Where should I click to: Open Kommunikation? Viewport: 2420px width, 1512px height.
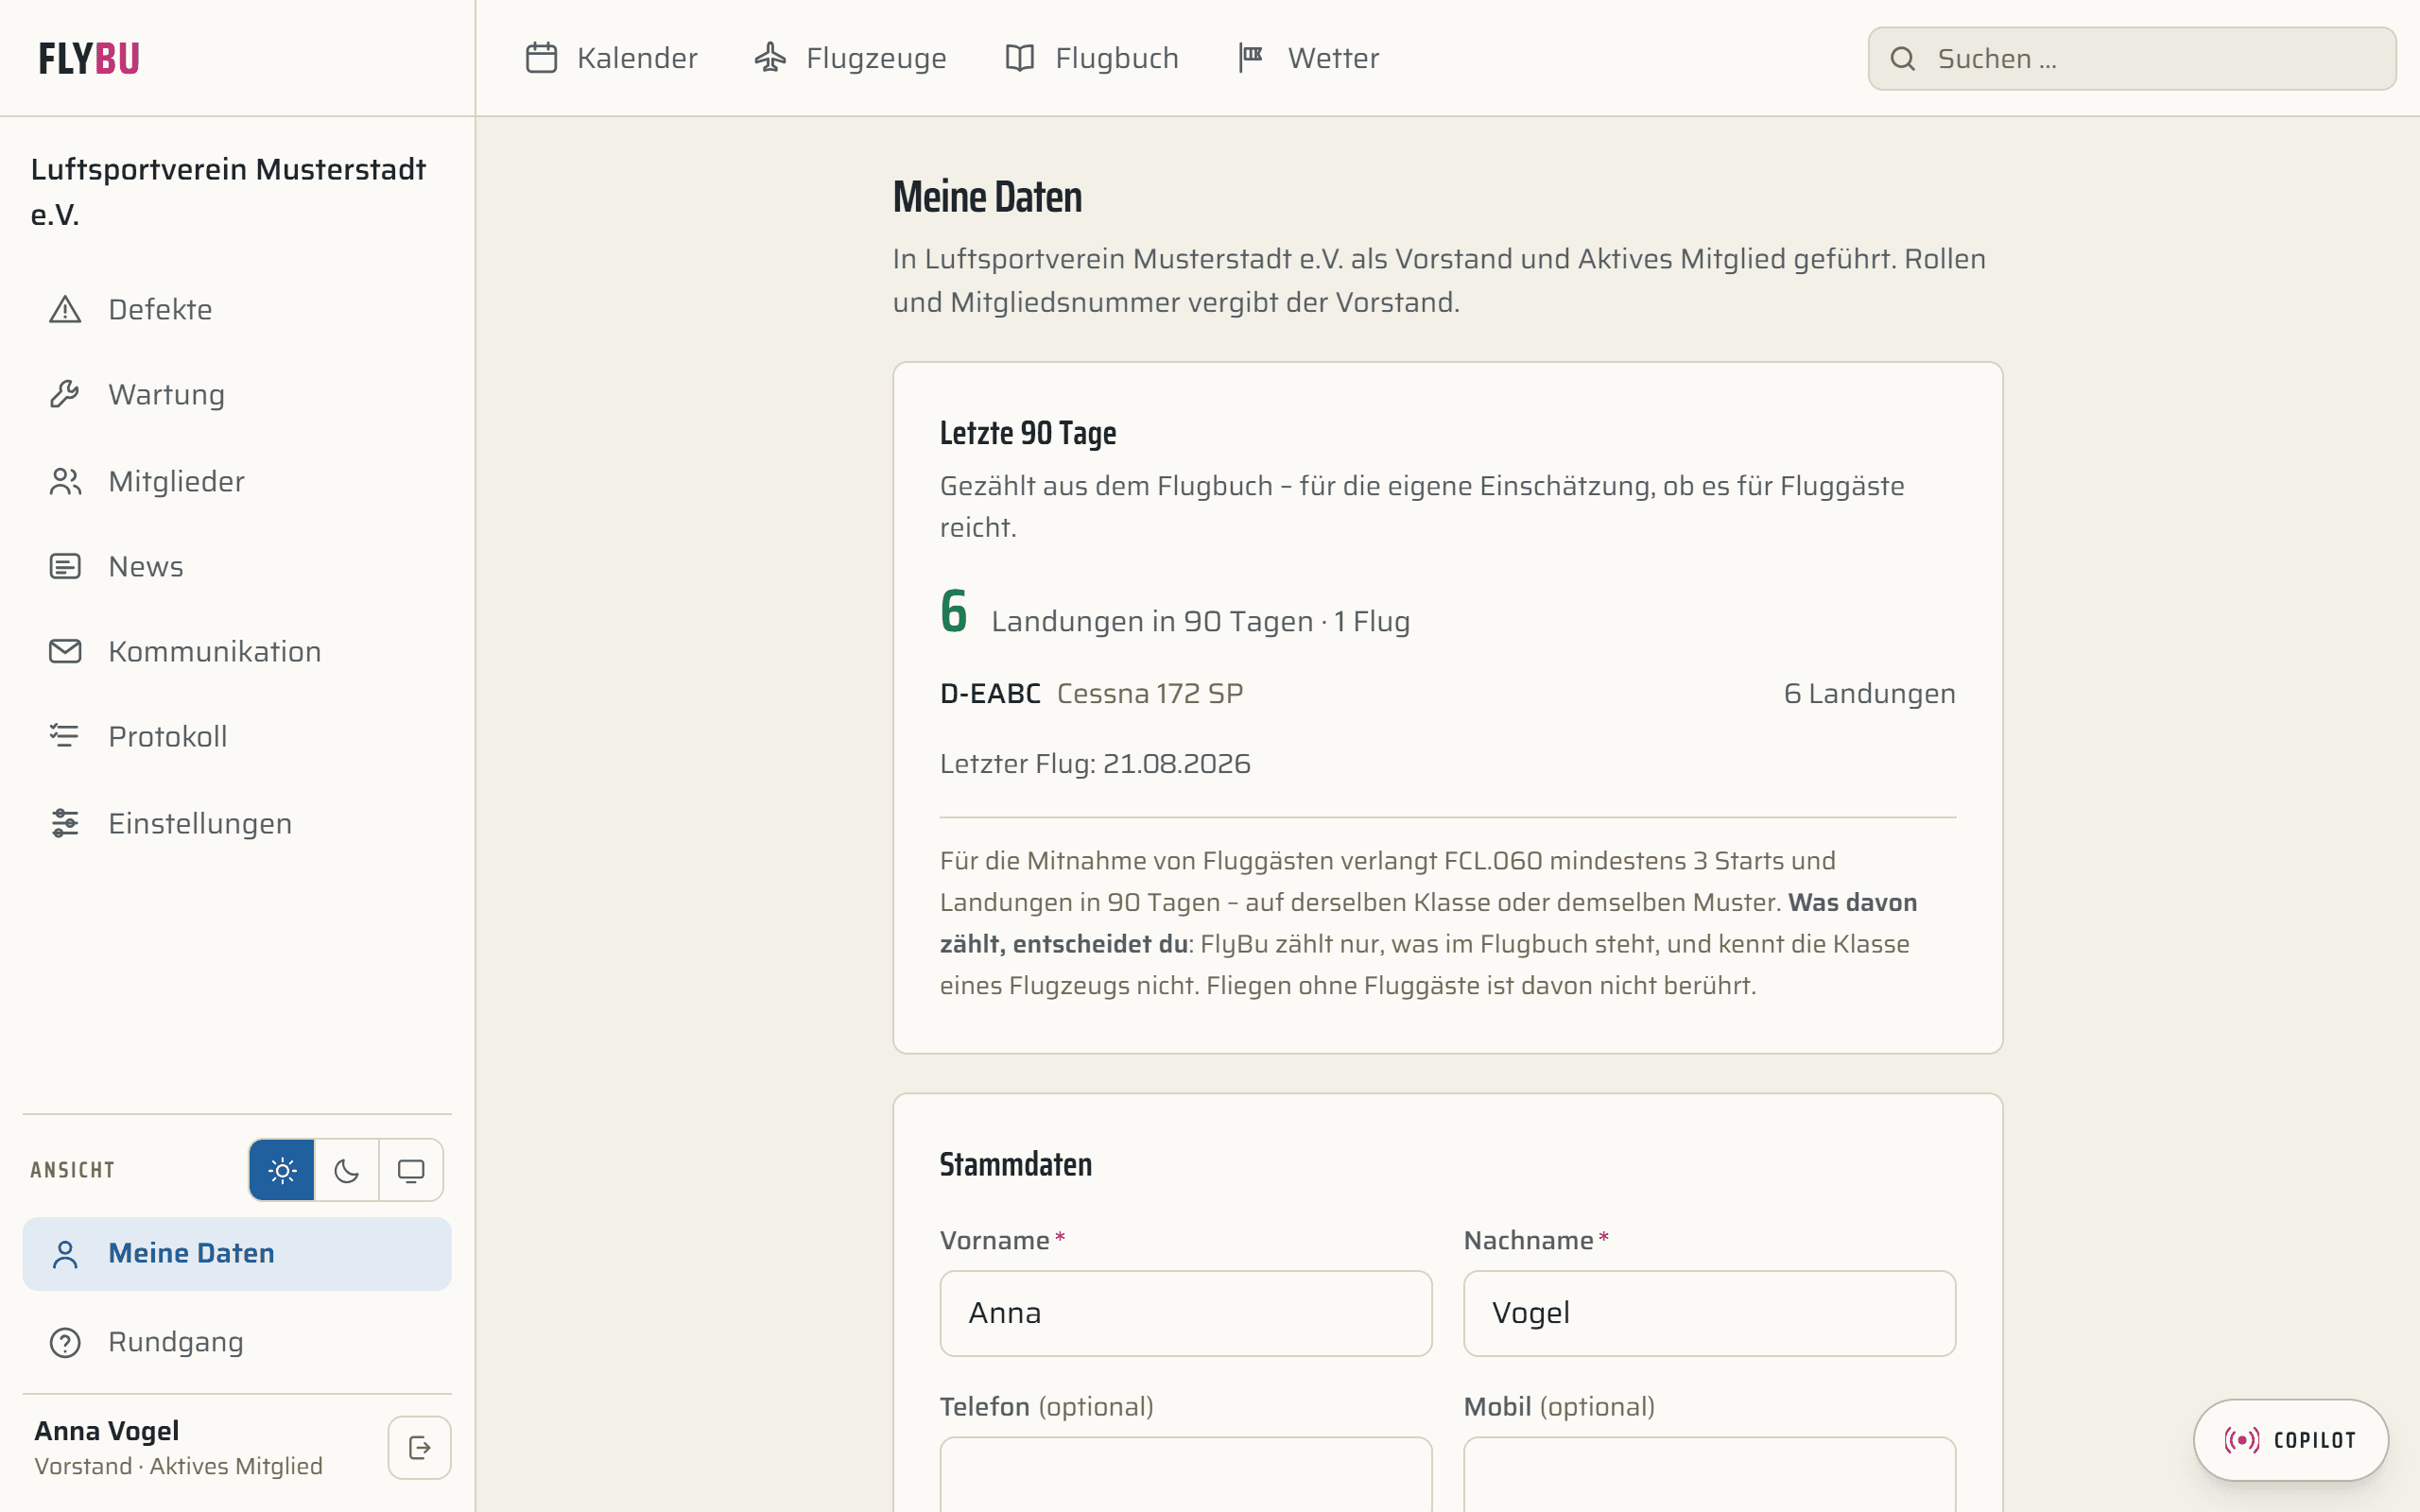[x=237, y=651]
